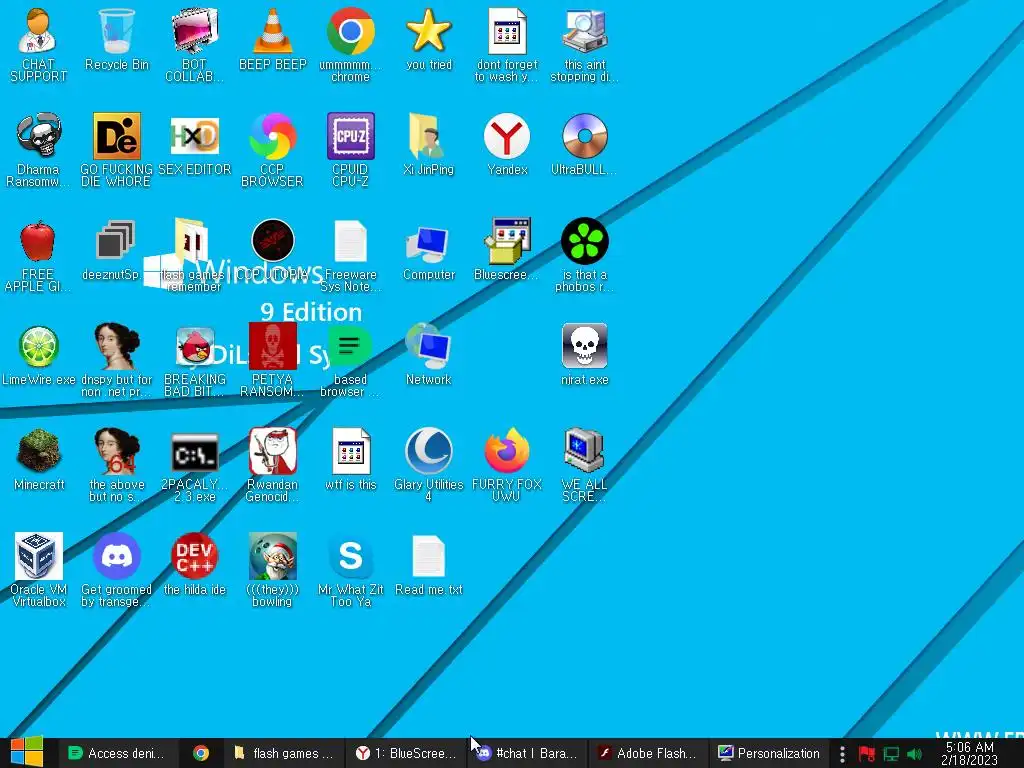Open Firefox icon labeled FURRY FOX UWU

tap(507, 465)
